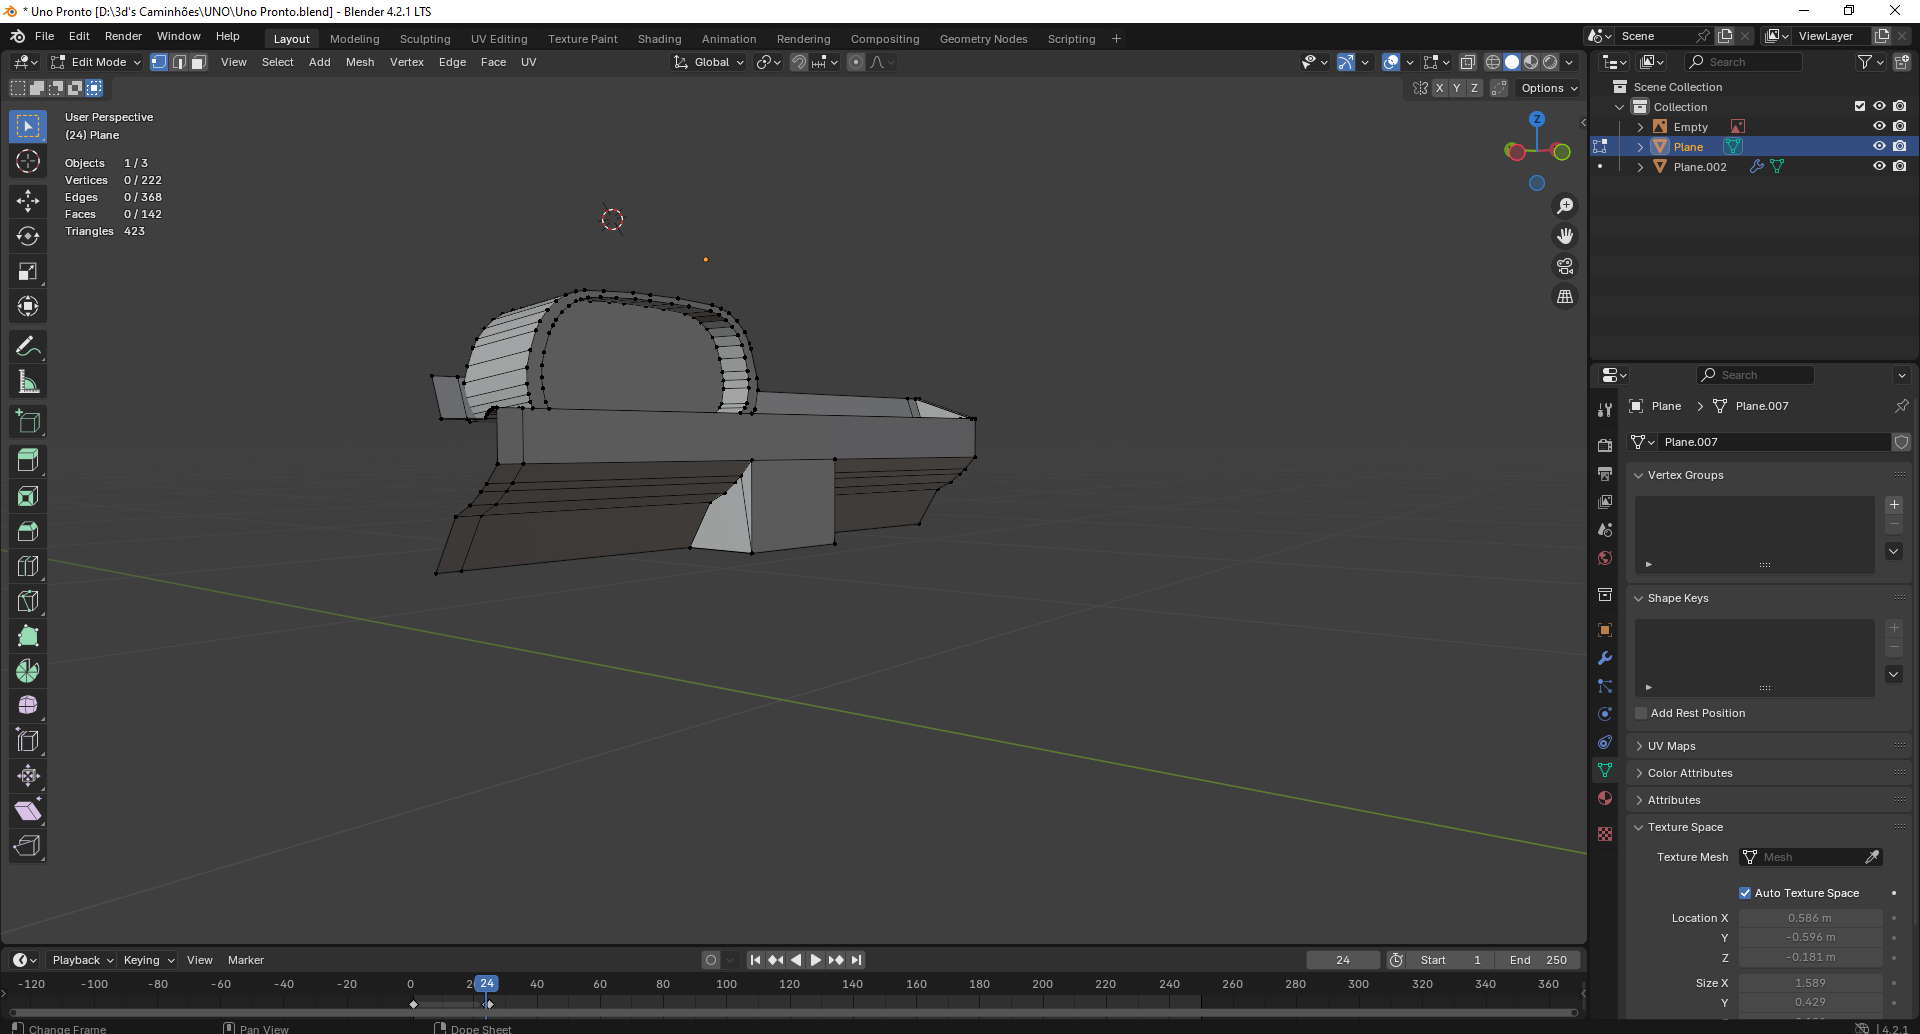1920x1034 pixels.
Task: Toggle camera view icon in viewport
Action: (1565, 266)
